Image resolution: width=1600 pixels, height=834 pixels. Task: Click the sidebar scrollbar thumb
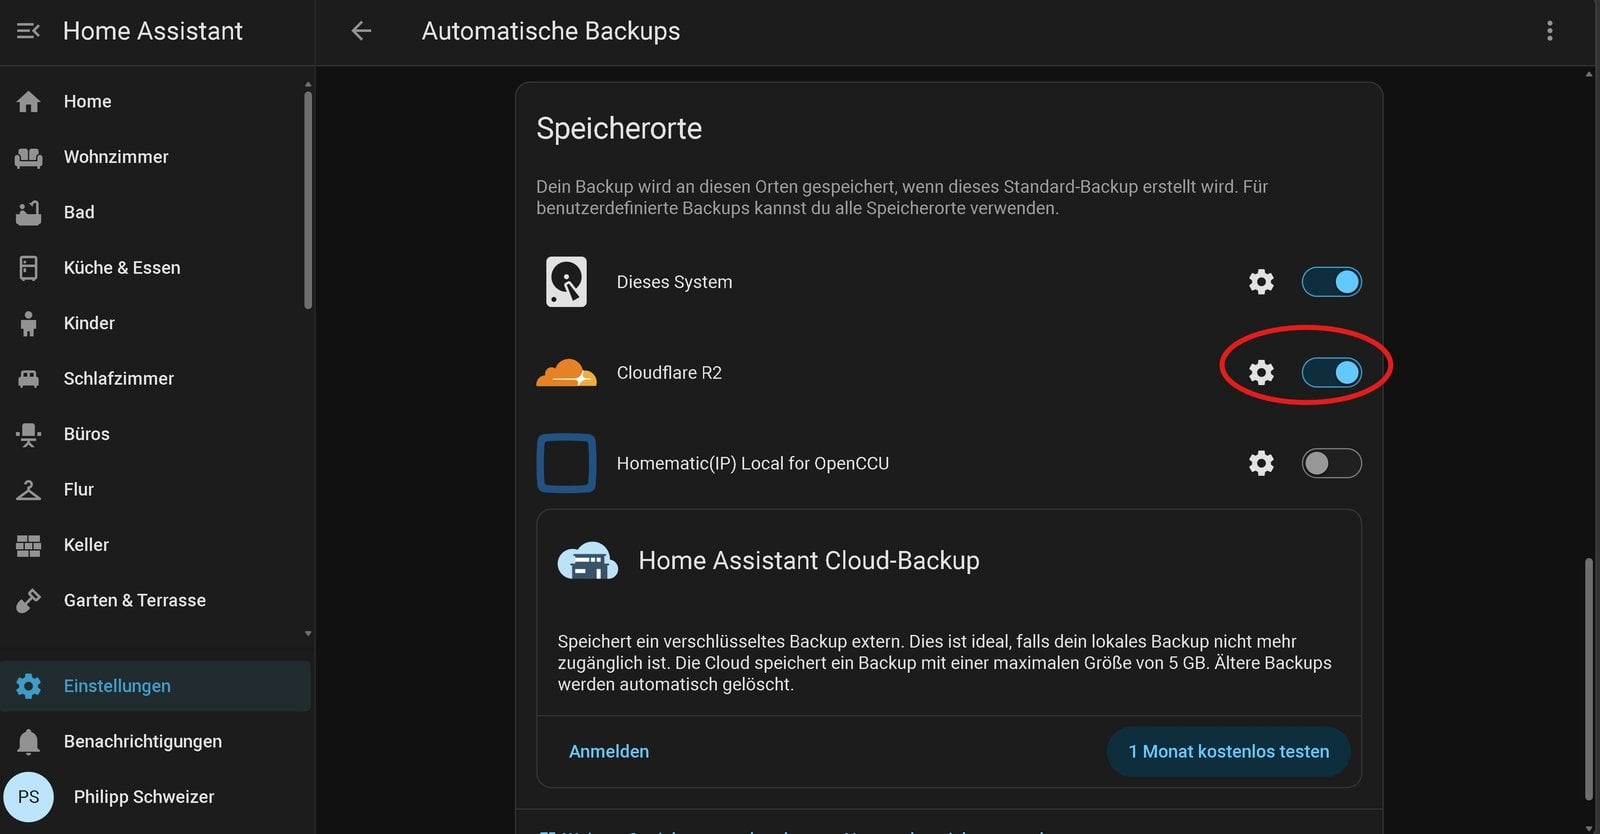pos(308,200)
